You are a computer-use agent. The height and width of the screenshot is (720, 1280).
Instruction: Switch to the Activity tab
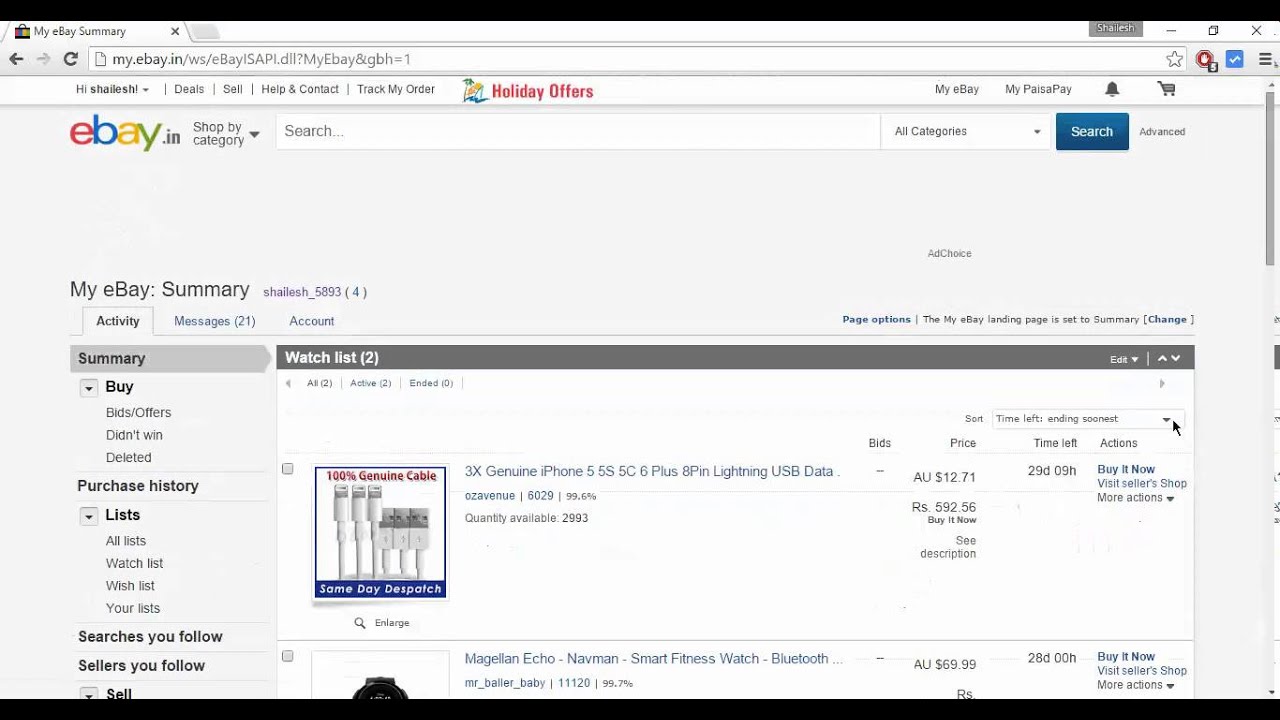pos(118,321)
